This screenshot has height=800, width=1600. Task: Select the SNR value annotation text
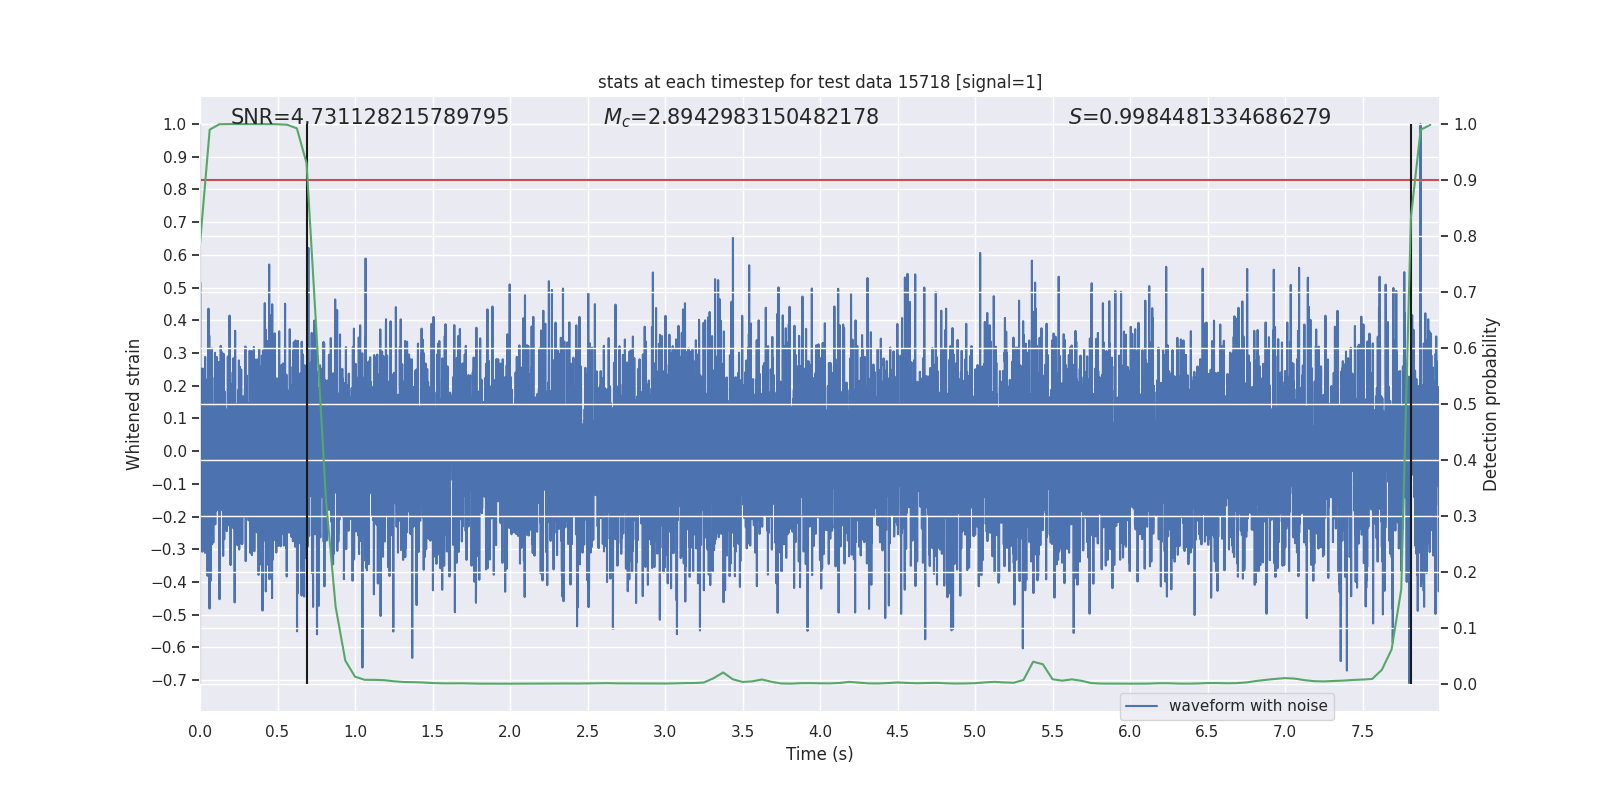coord(369,117)
